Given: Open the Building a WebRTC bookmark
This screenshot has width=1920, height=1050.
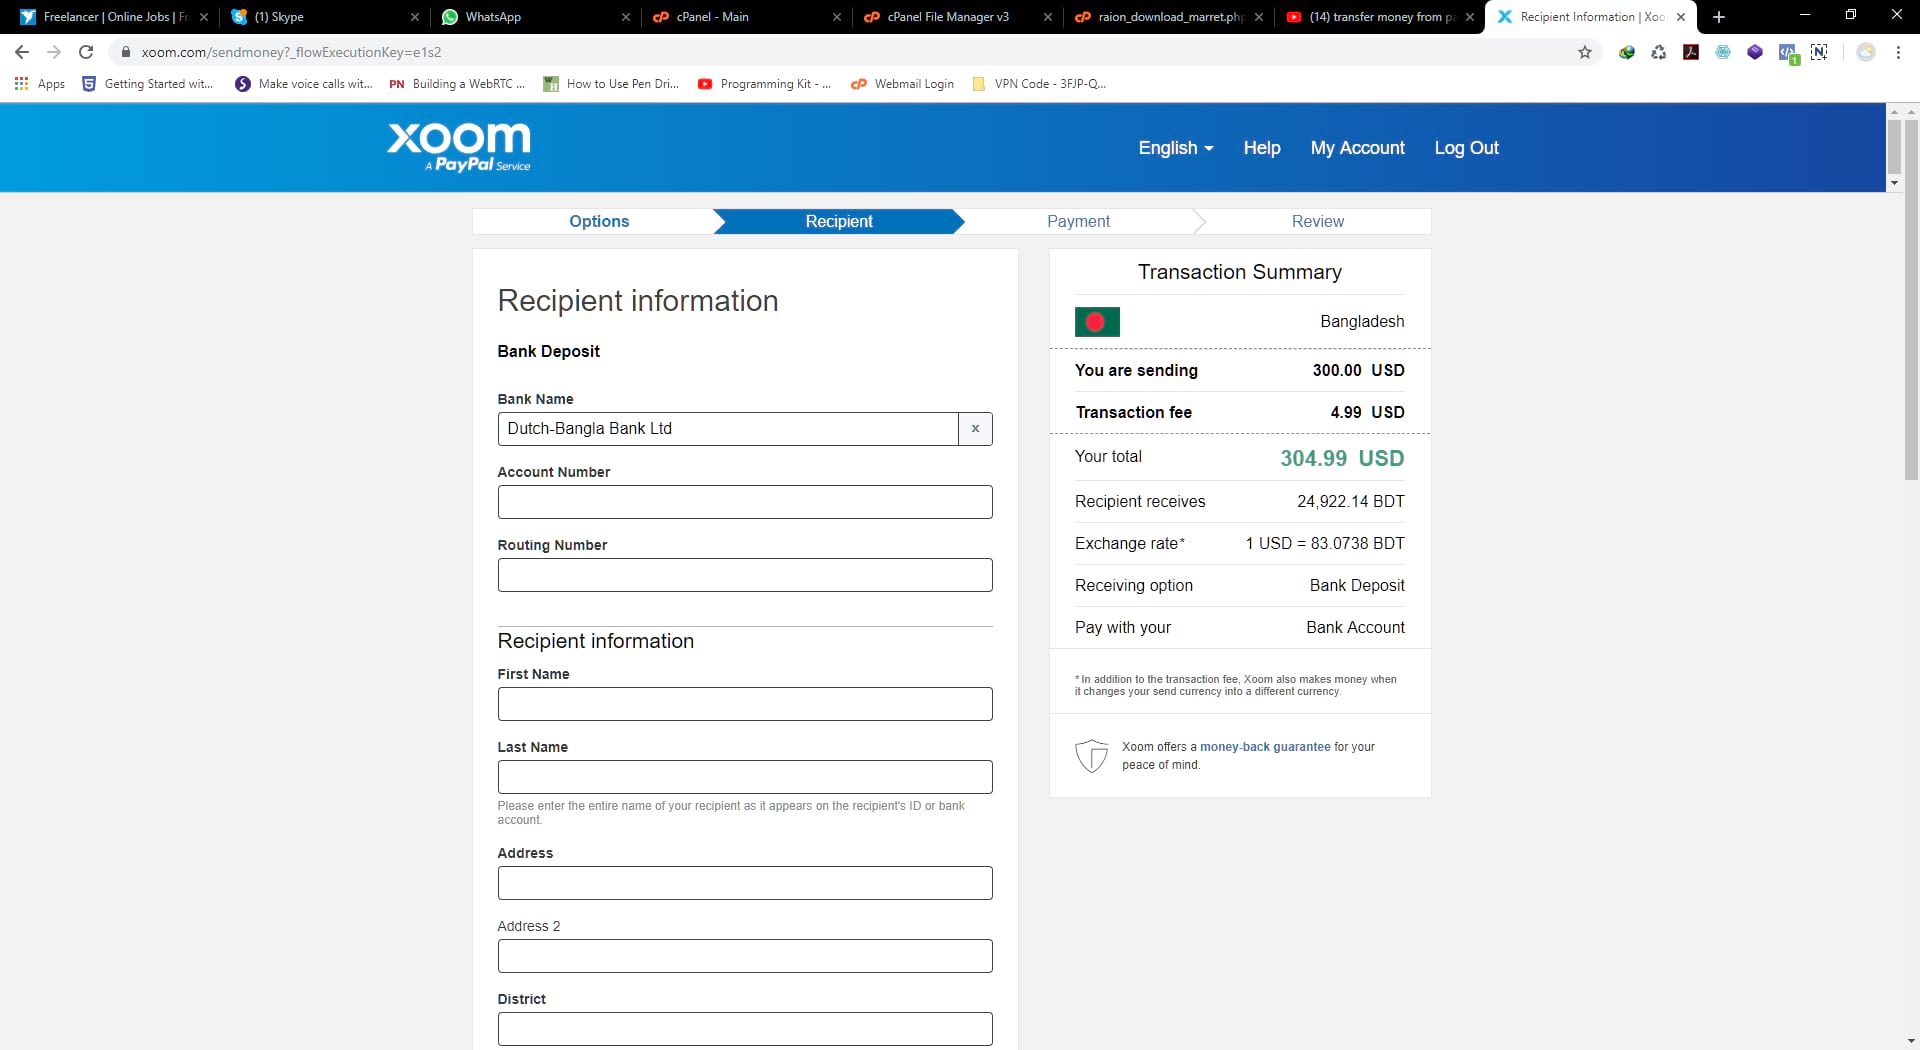Looking at the screenshot, I should pyautogui.click(x=457, y=84).
